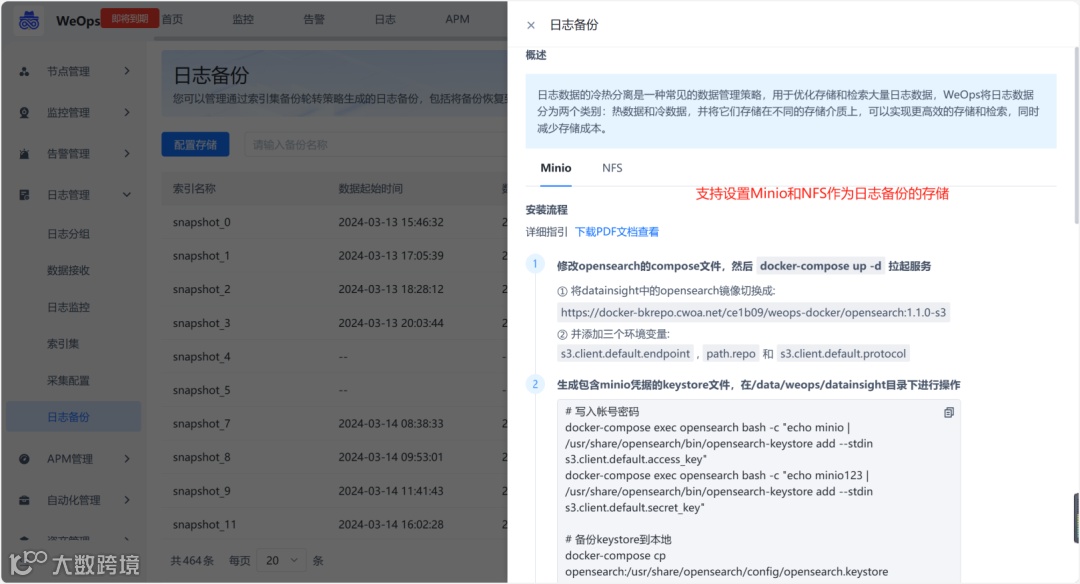Click the 共464条 total count text

tap(191, 561)
